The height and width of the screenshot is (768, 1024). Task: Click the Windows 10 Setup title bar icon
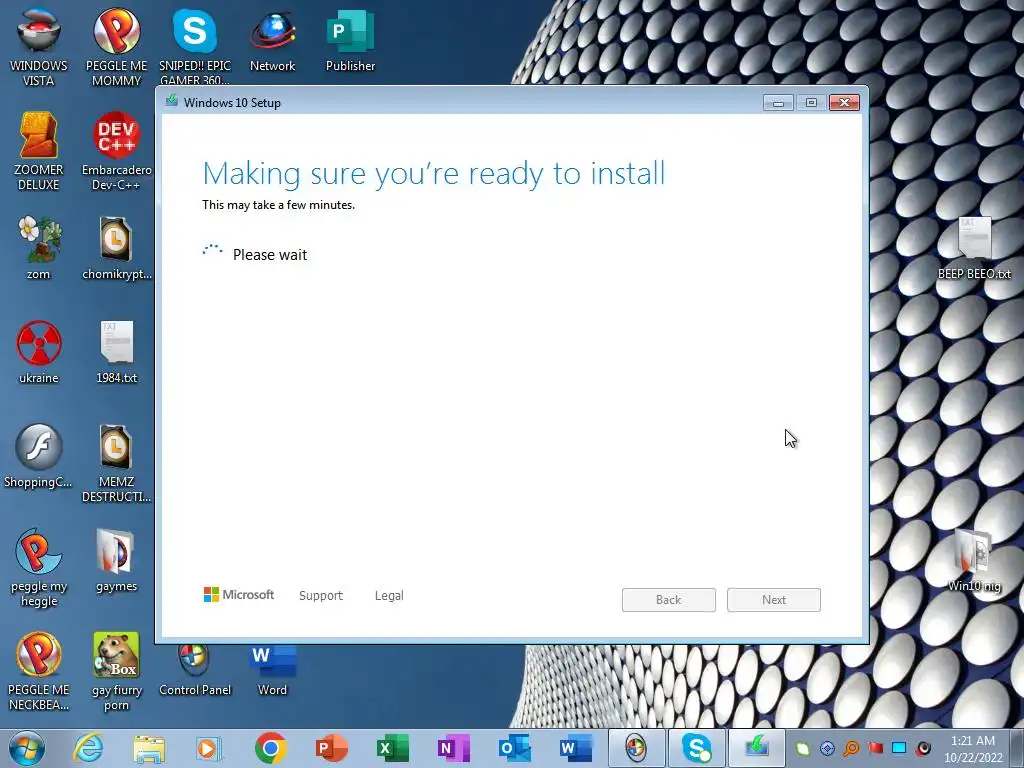[172, 101]
